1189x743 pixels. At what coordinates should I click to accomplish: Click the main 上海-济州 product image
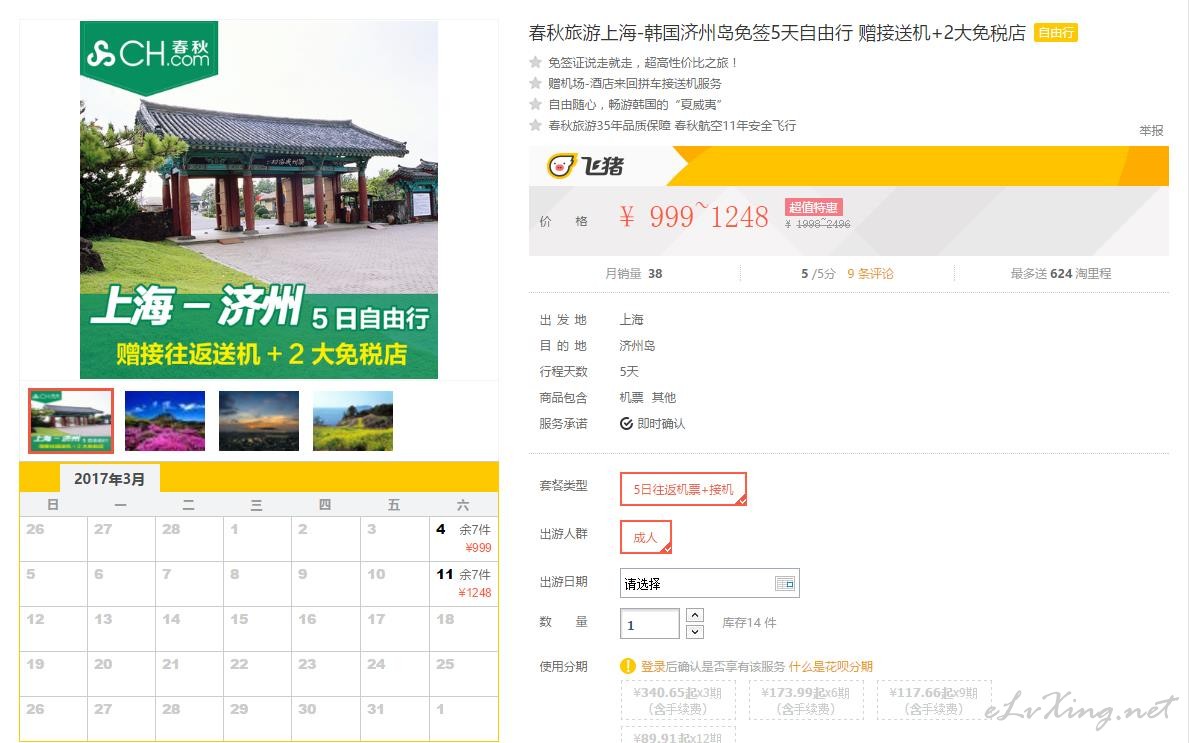[x=259, y=199]
